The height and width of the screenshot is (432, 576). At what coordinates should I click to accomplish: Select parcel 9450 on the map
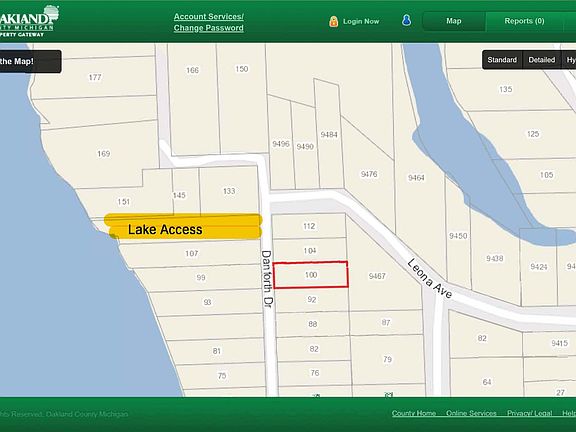click(x=458, y=236)
